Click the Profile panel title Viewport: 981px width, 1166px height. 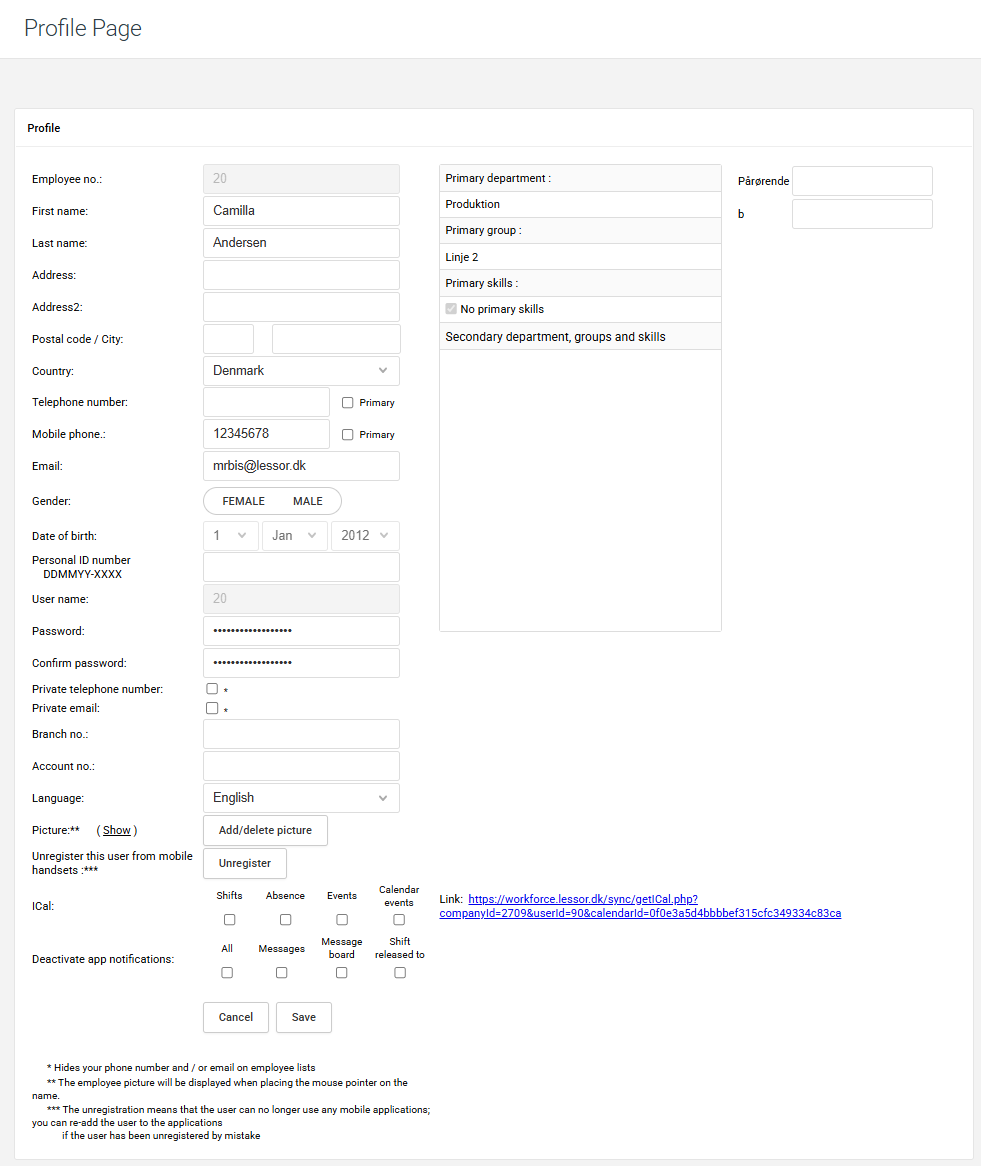coord(44,128)
